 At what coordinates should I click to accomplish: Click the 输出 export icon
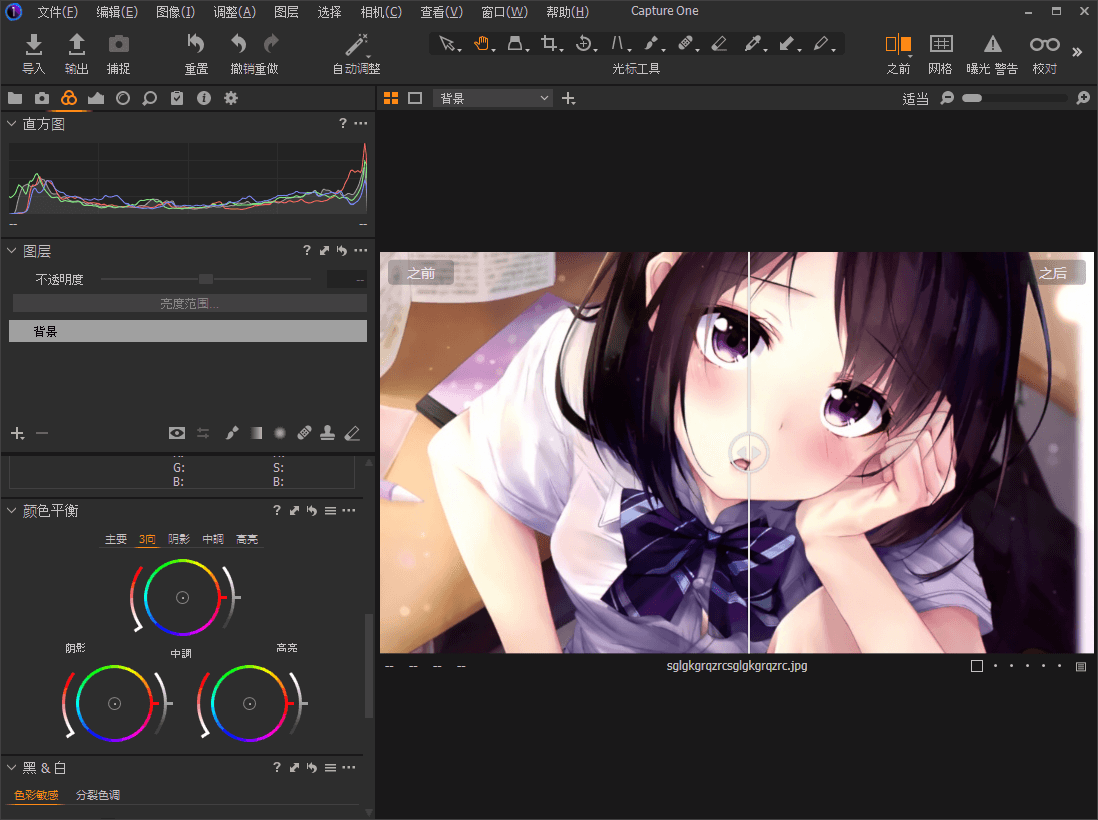[76, 44]
